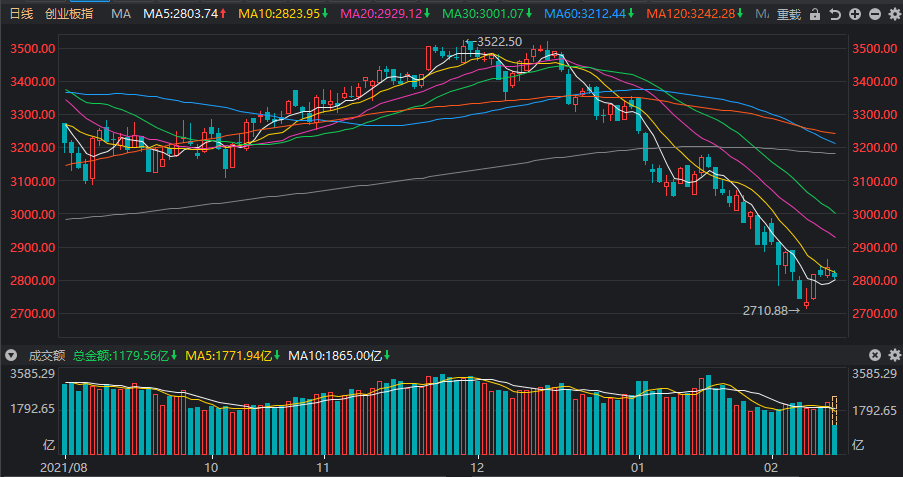
Task: Select the 日线 period tab
Action: (21, 15)
